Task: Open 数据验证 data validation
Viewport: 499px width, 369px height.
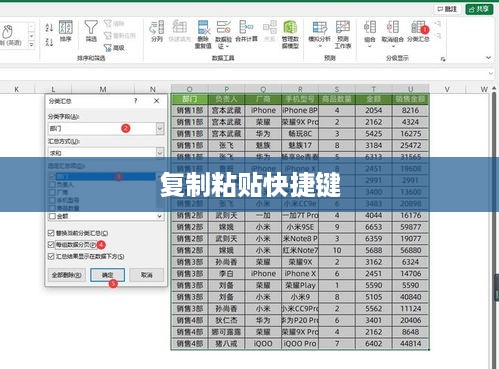Action: click(x=224, y=34)
